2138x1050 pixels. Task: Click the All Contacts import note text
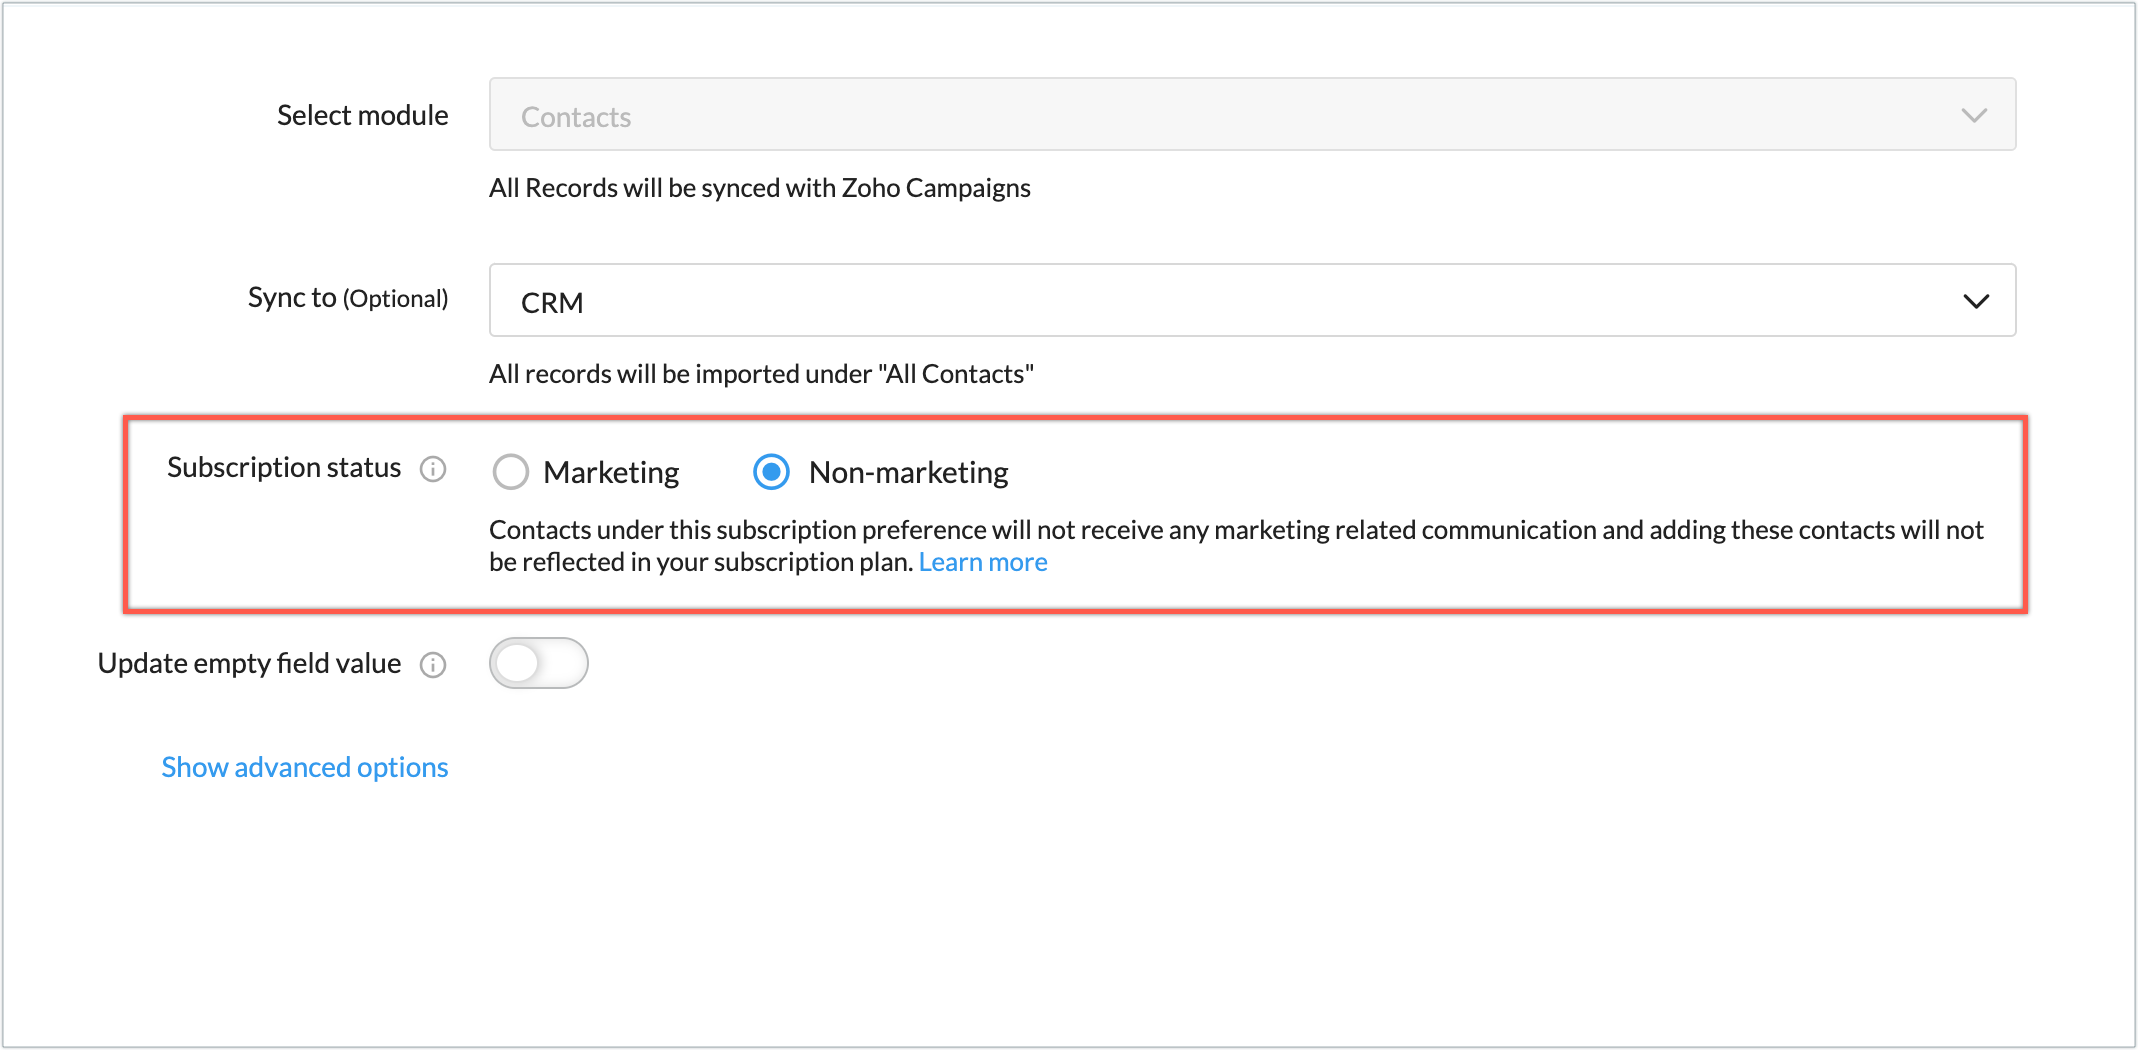click(x=761, y=374)
